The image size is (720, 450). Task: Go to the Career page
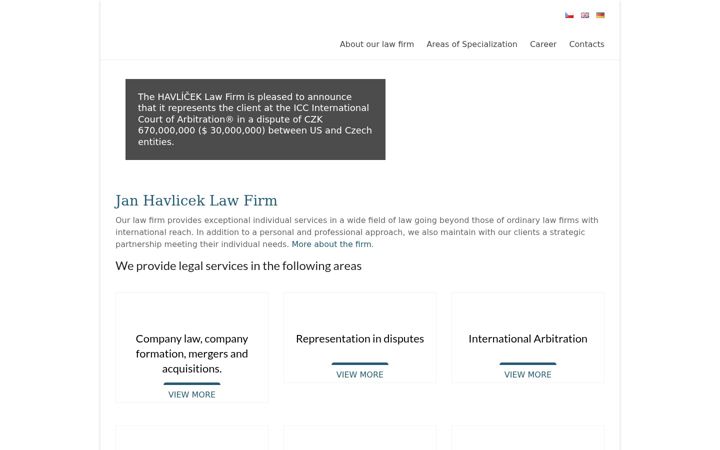[x=543, y=44]
